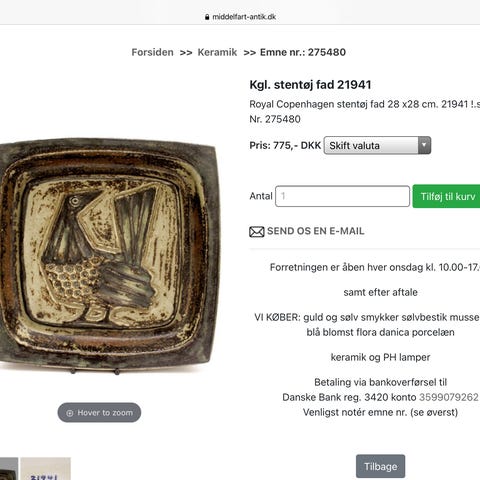Click Emne nr.: 275480 breadcrumb
Screen dimensions: 480x480
click(303, 52)
